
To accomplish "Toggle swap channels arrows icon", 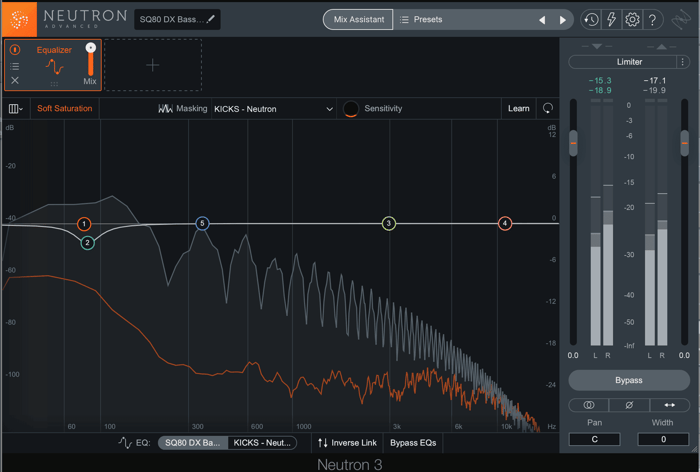I will (670, 405).
